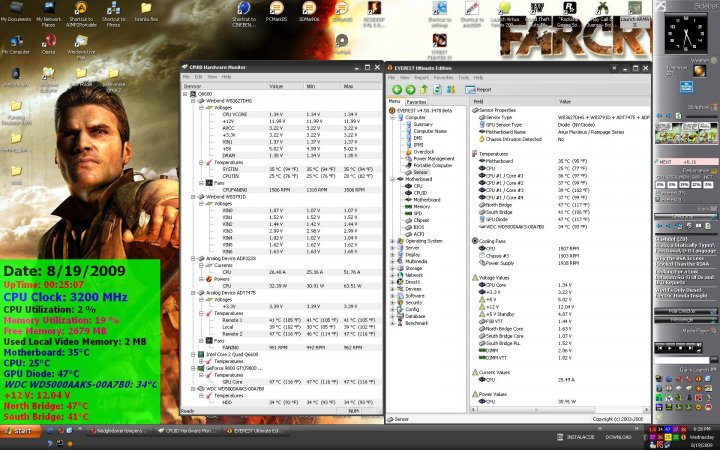Collapse the Q6600 root node in Hardware Monitor
Image resolution: width=720 pixels, height=450 pixels.
(186, 94)
